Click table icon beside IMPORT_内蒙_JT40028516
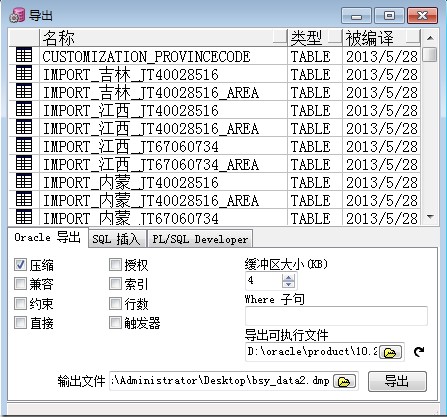 click(x=24, y=181)
